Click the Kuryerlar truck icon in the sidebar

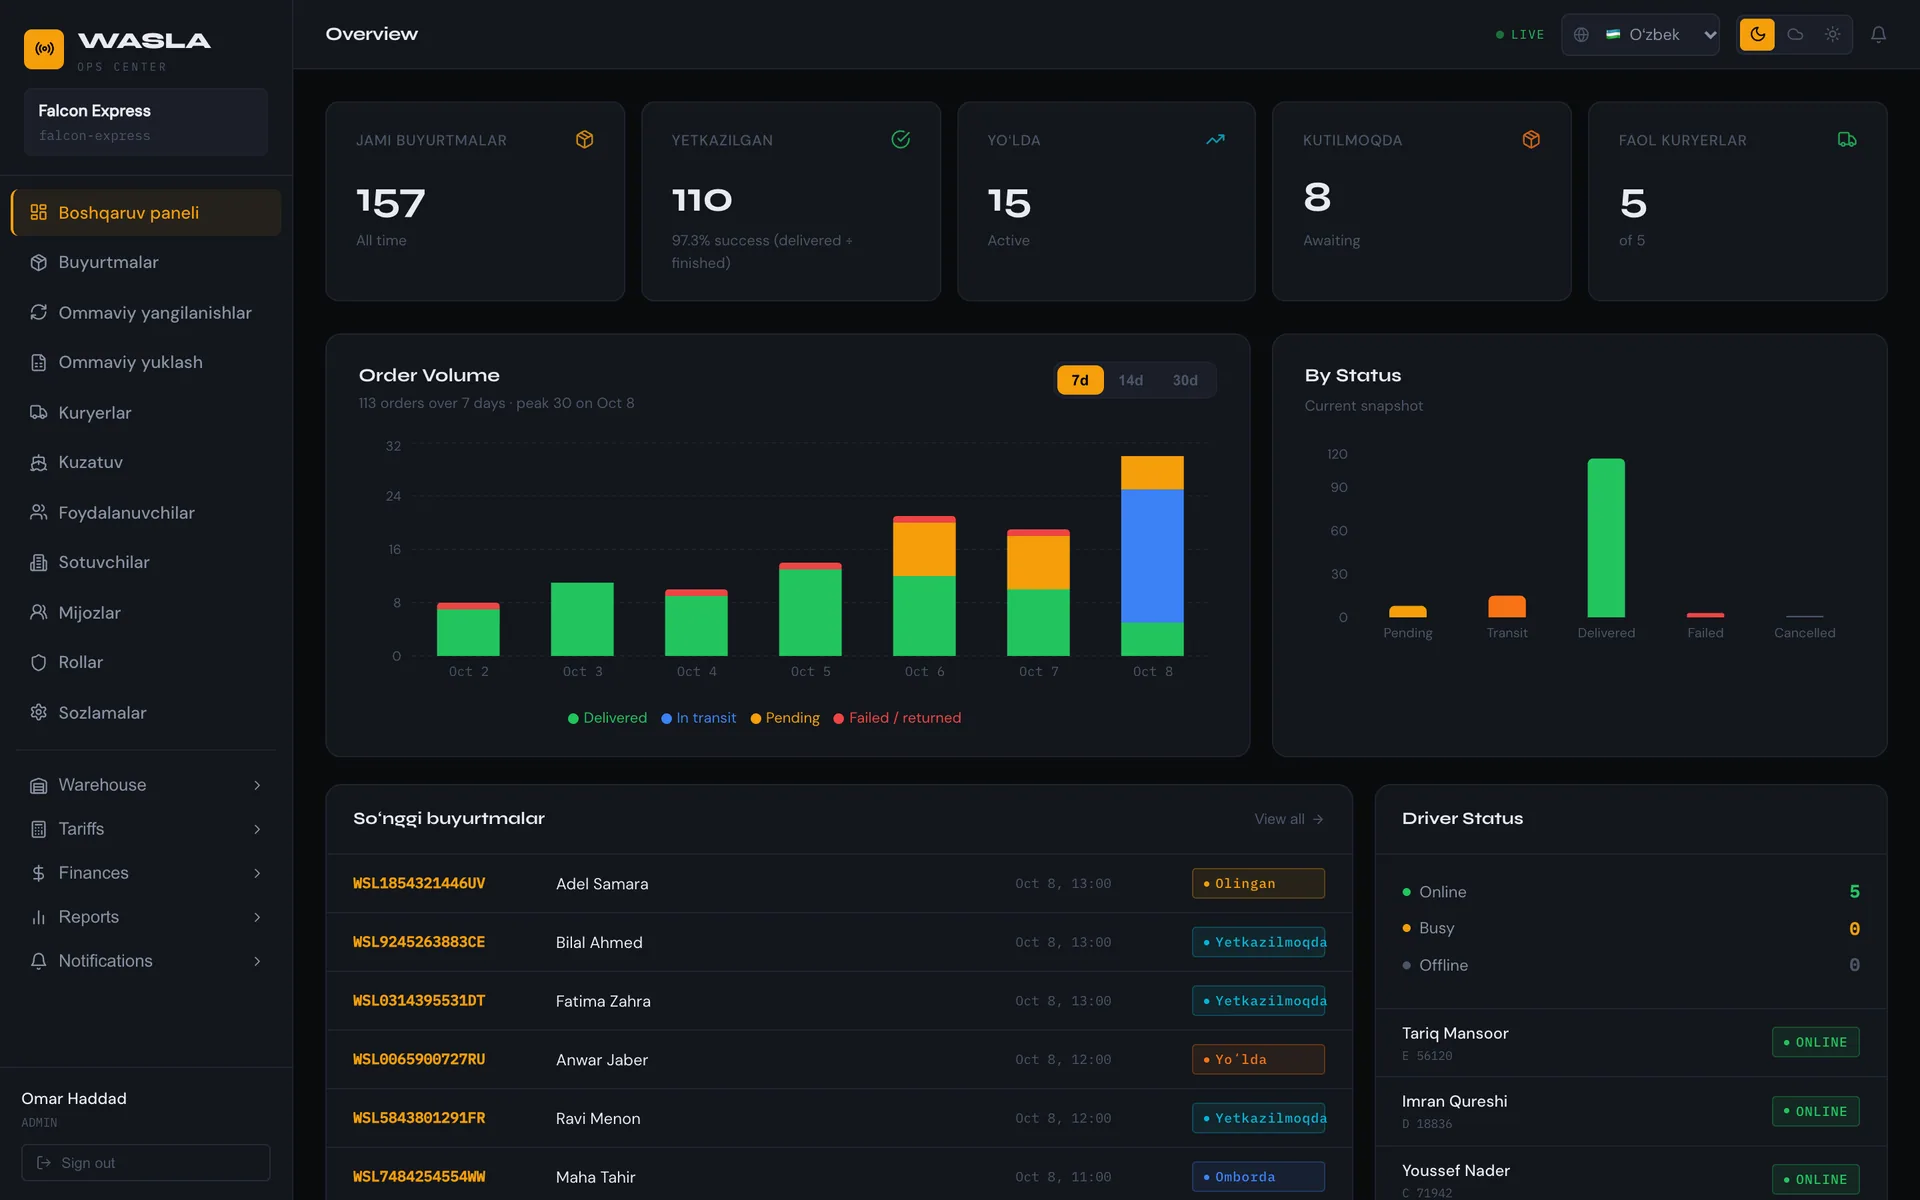(x=39, y=412)
